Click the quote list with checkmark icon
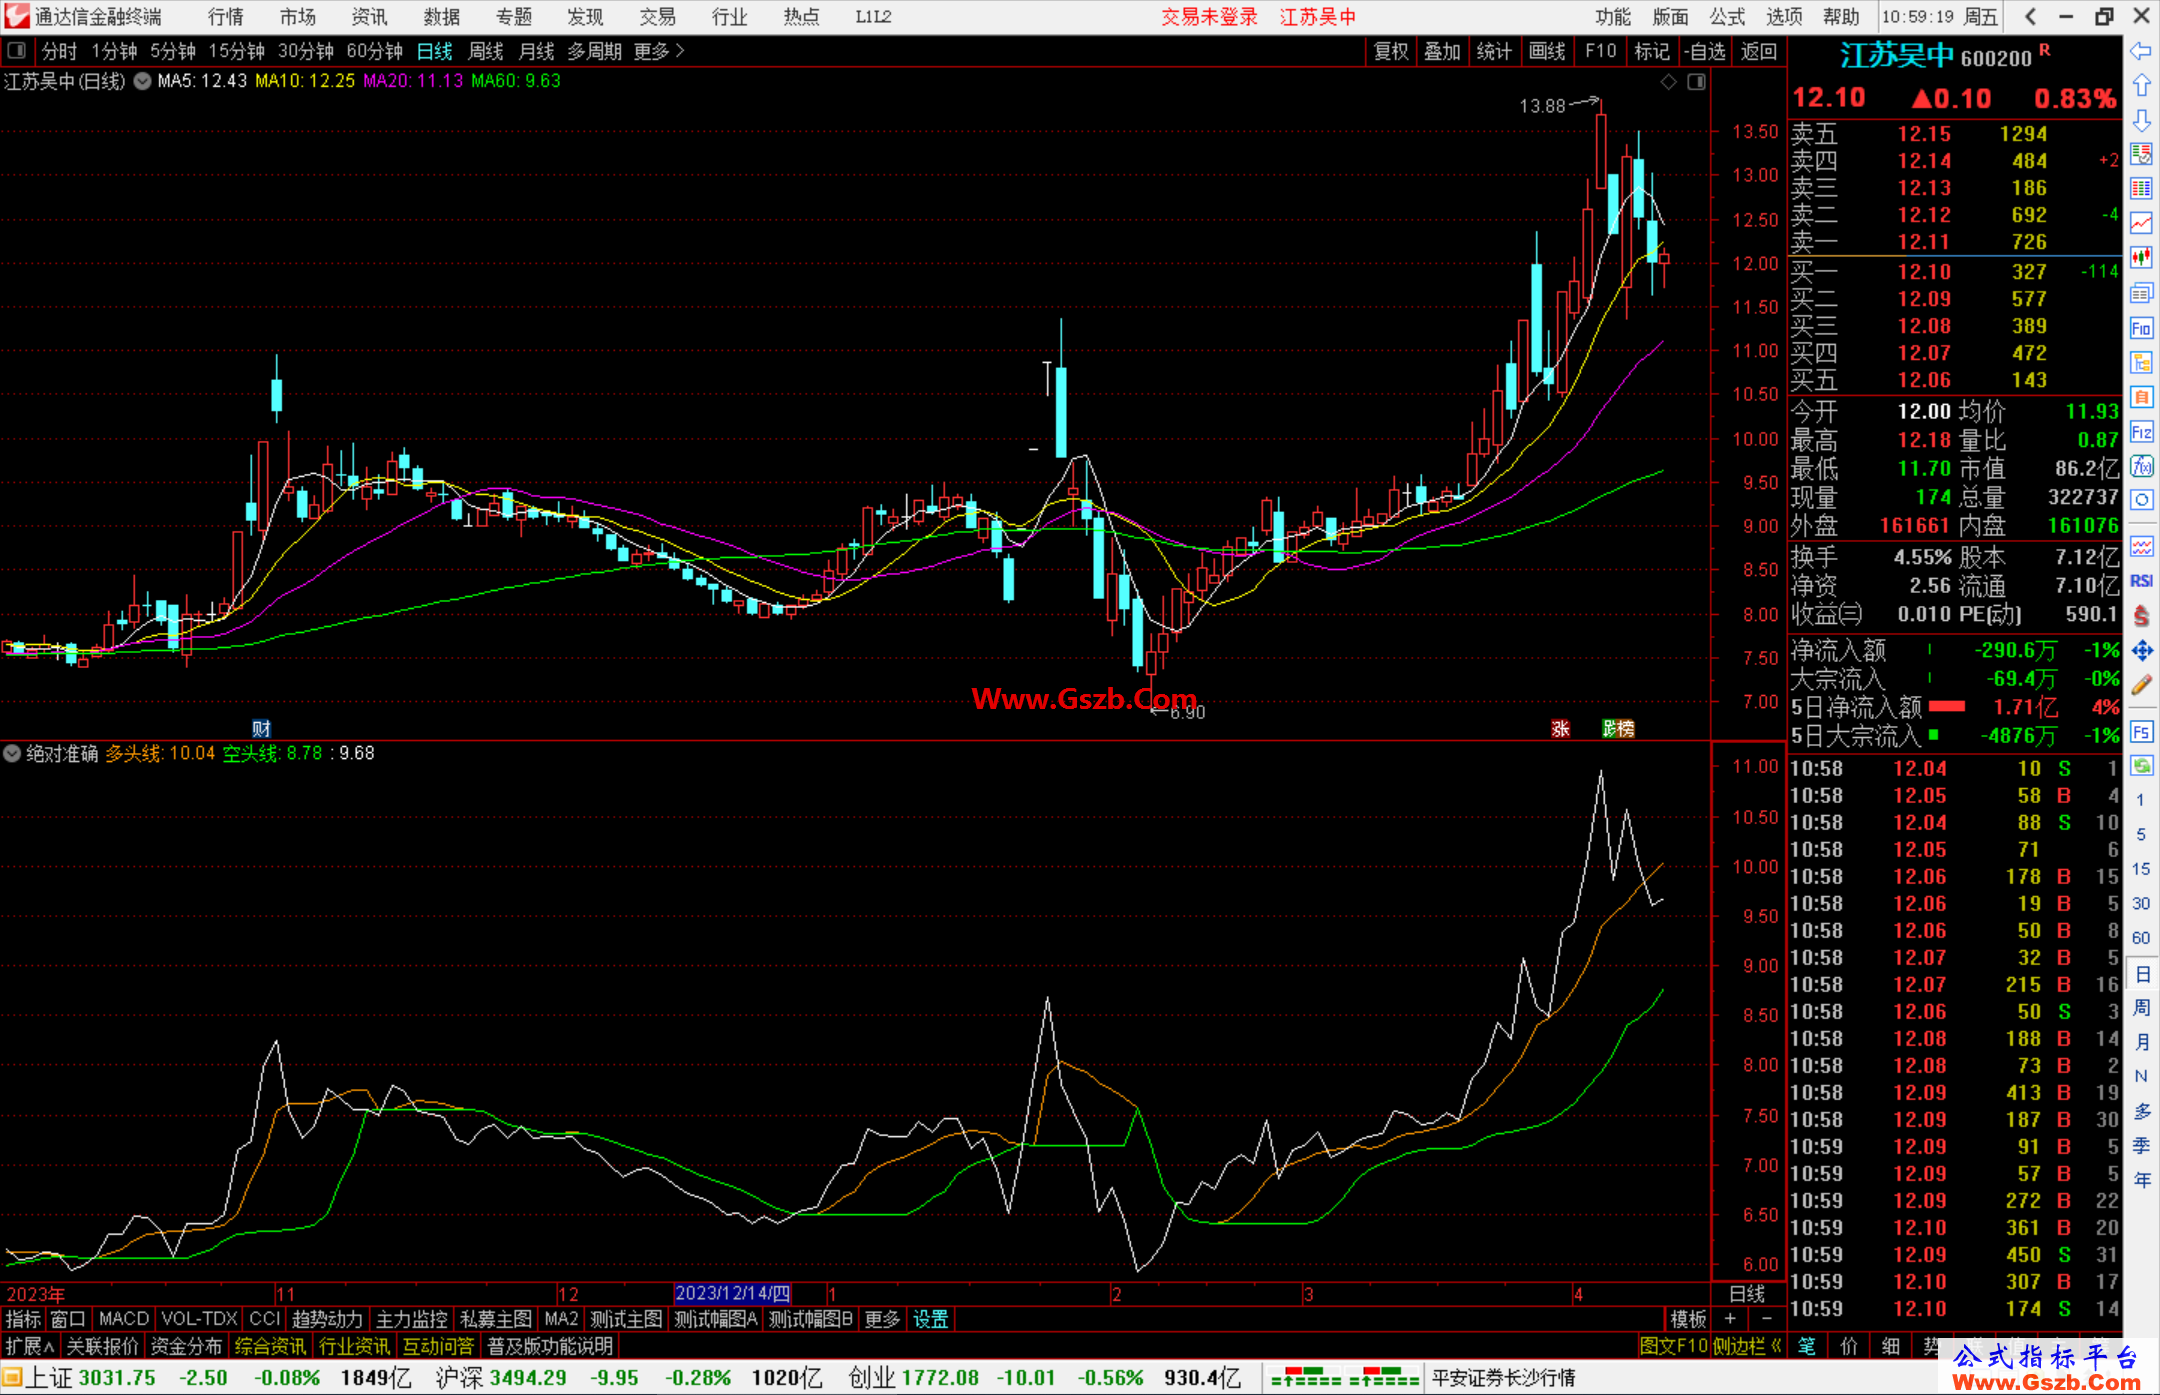The image size is (2160, 1395). [x=2141, y=154]
